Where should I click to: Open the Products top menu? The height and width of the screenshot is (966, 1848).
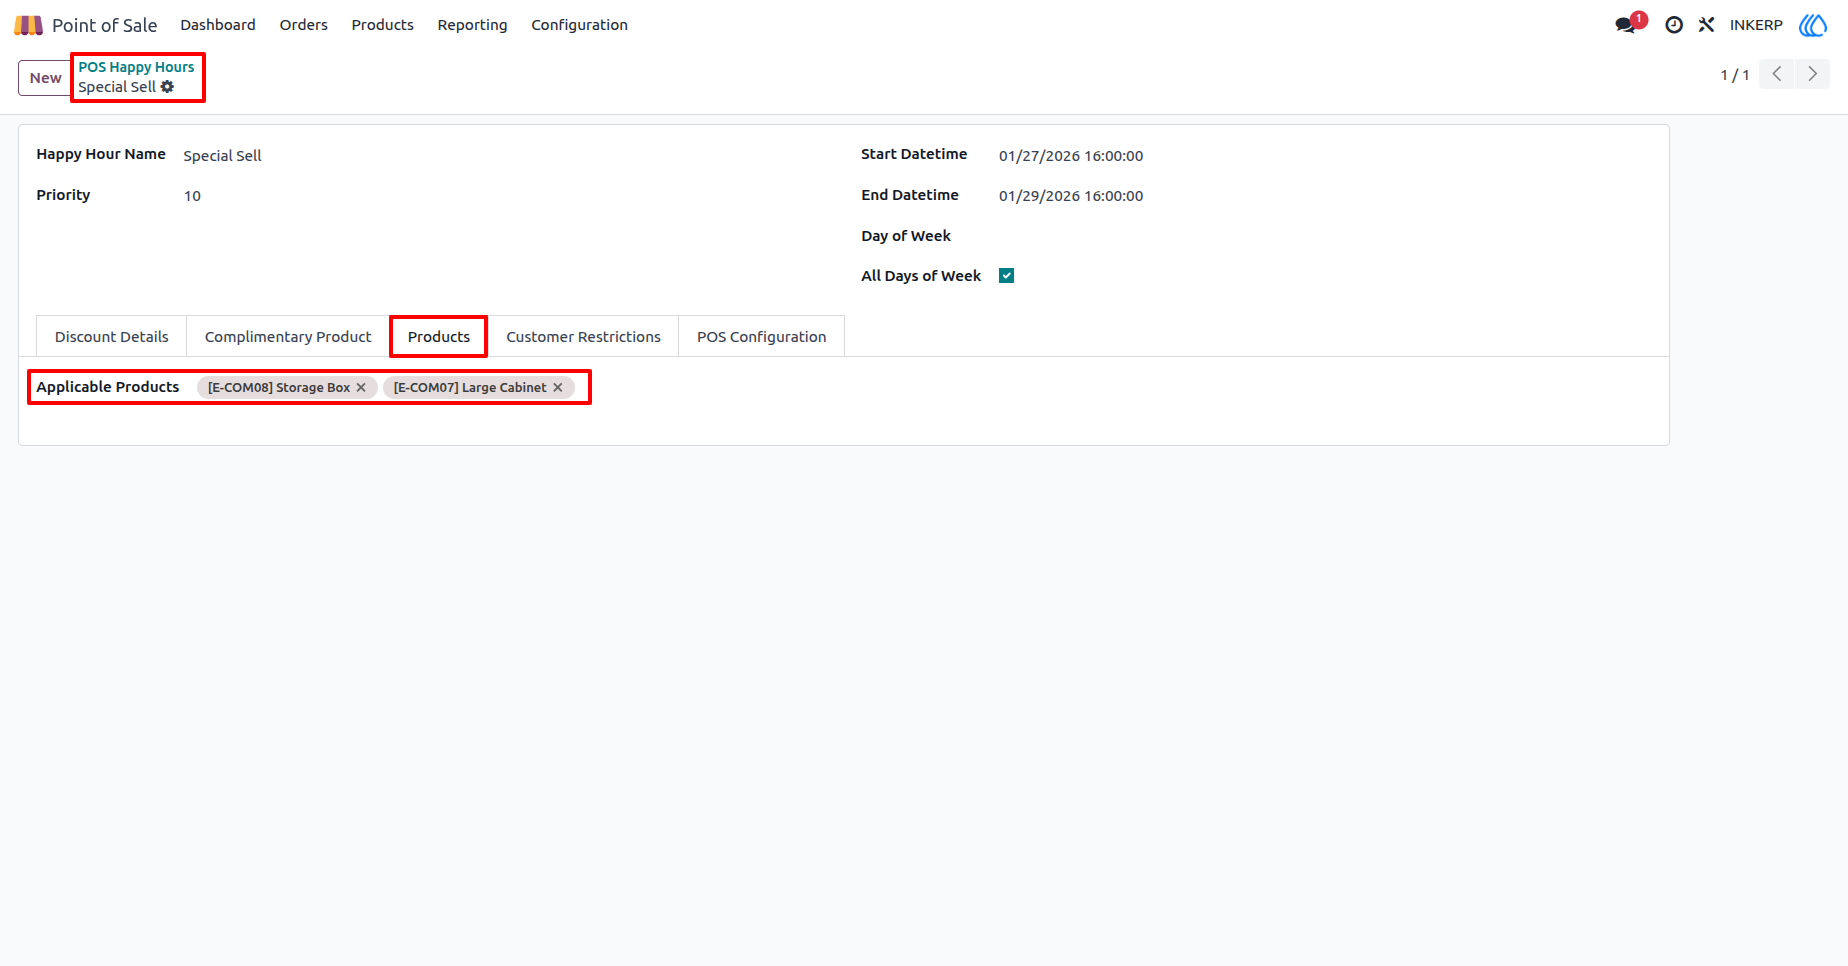pyautogui.click(x=383, y=25)
